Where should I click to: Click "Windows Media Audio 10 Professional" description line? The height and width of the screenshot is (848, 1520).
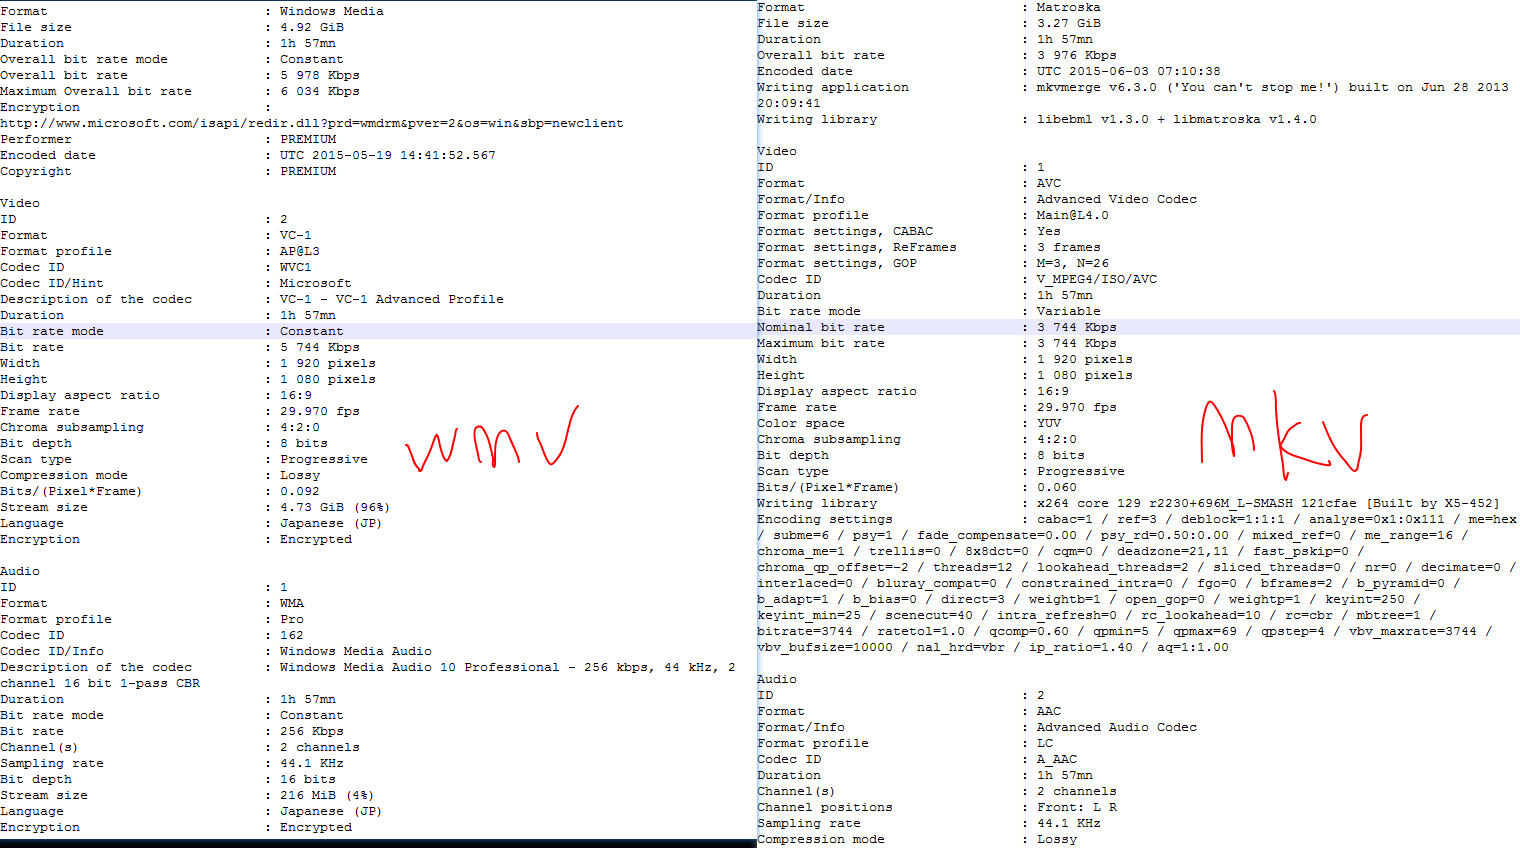point(507,667)
